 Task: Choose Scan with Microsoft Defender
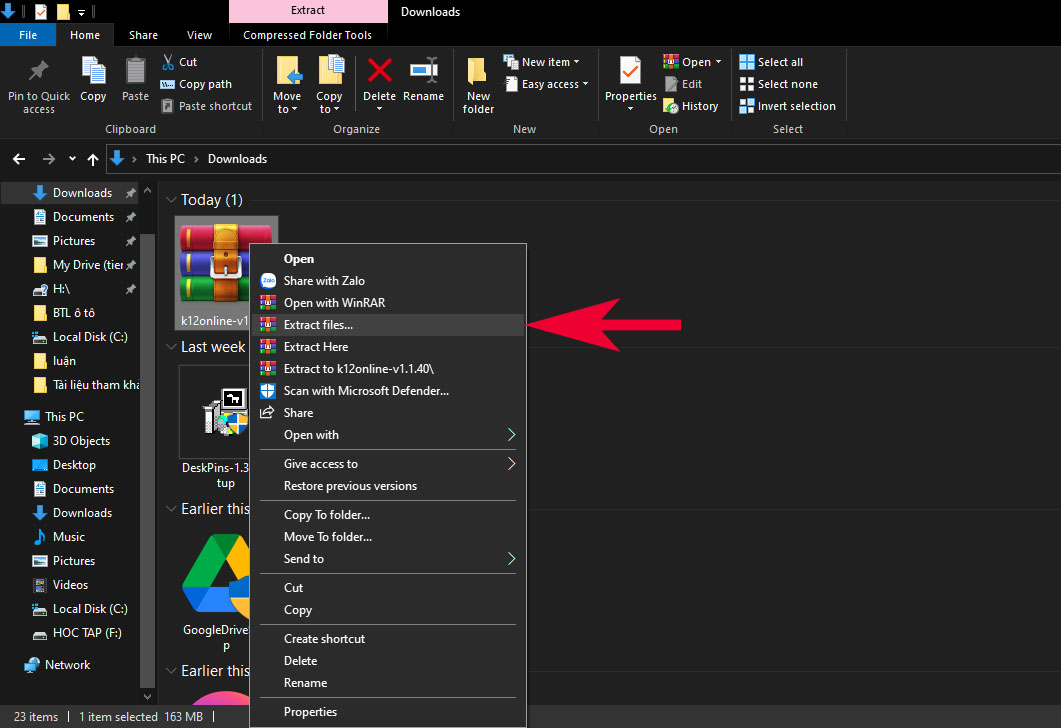pos(366,391)
